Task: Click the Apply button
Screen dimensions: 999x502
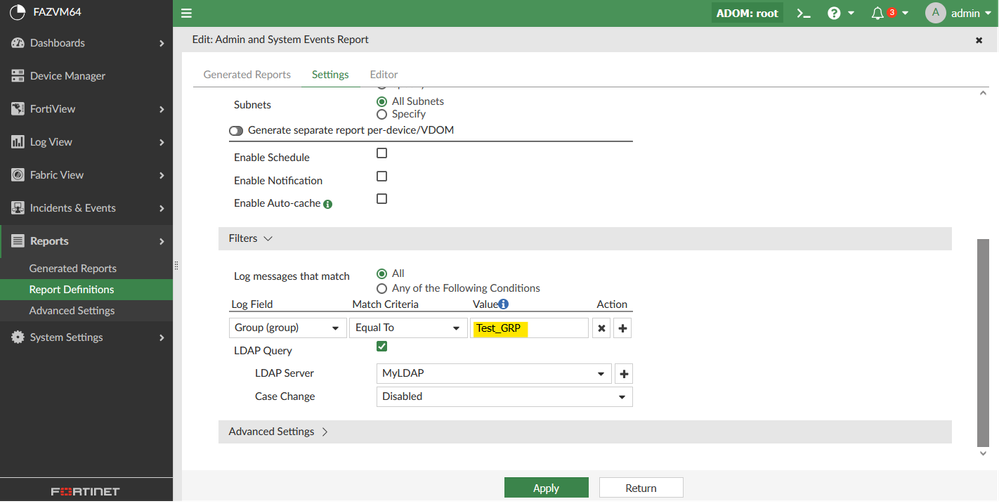Action: (x=546, y=488)
